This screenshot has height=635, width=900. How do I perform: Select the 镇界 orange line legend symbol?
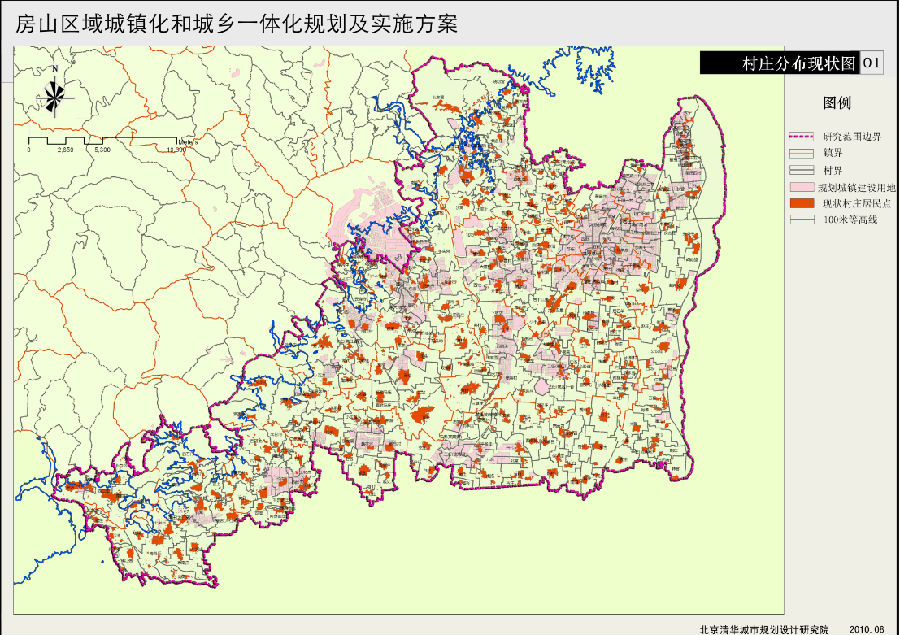[801, 153]
